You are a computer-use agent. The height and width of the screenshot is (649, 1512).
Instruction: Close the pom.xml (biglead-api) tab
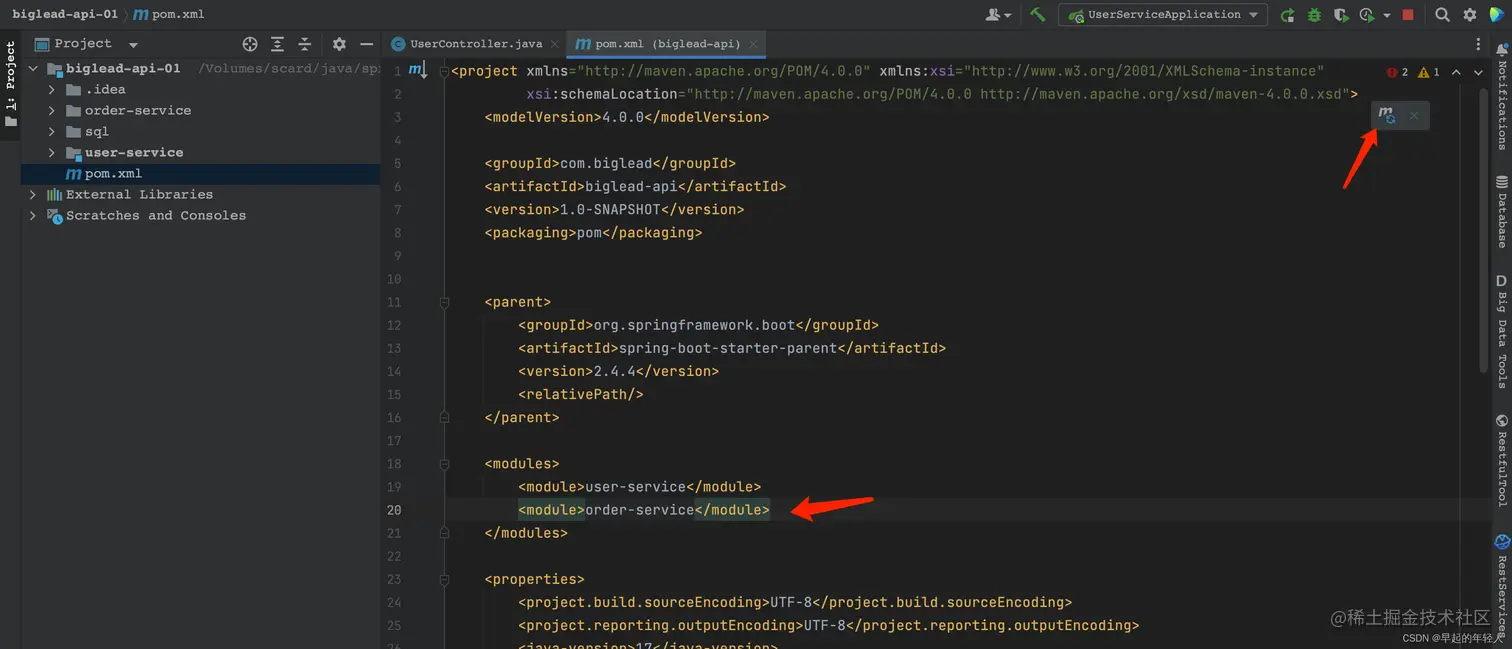(x=754, y=44)
